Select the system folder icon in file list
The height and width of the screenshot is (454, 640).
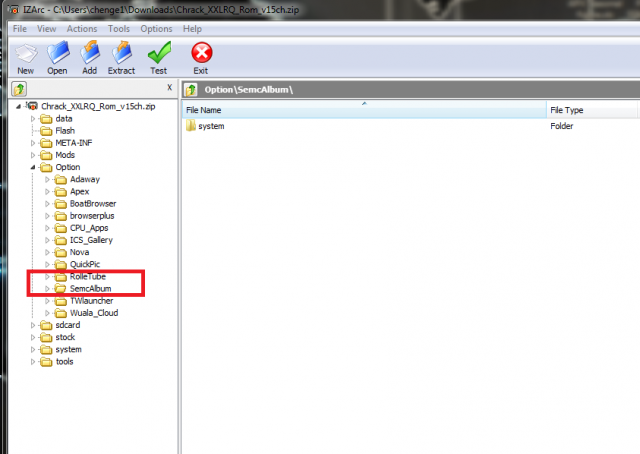click(191, 126)
